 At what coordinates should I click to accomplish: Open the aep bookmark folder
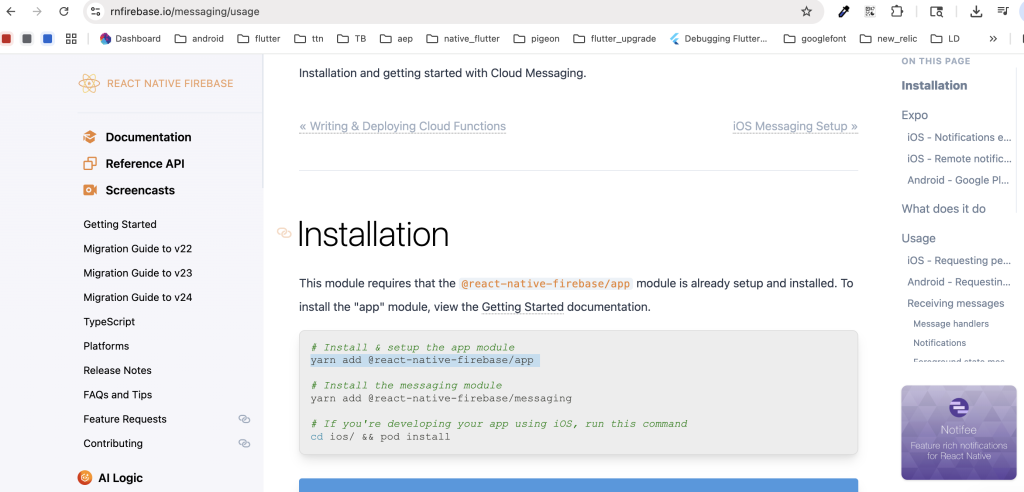coord(396,39)
